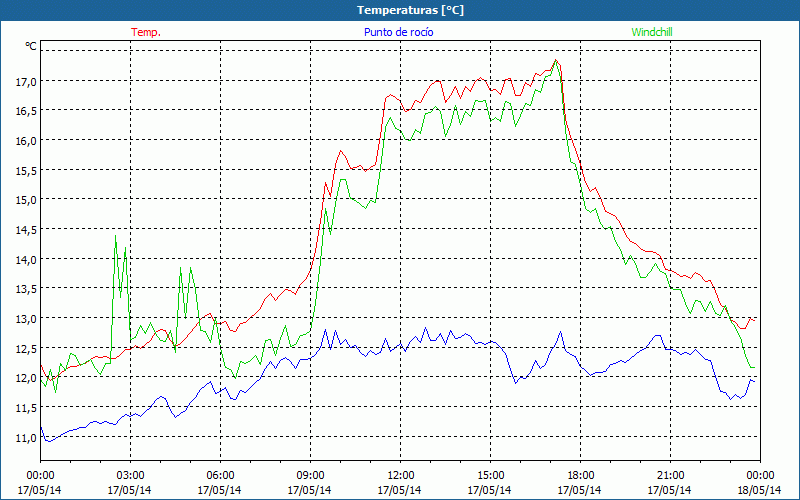
Task: Click the 12:00 time axis label
Action: (400, 476)
